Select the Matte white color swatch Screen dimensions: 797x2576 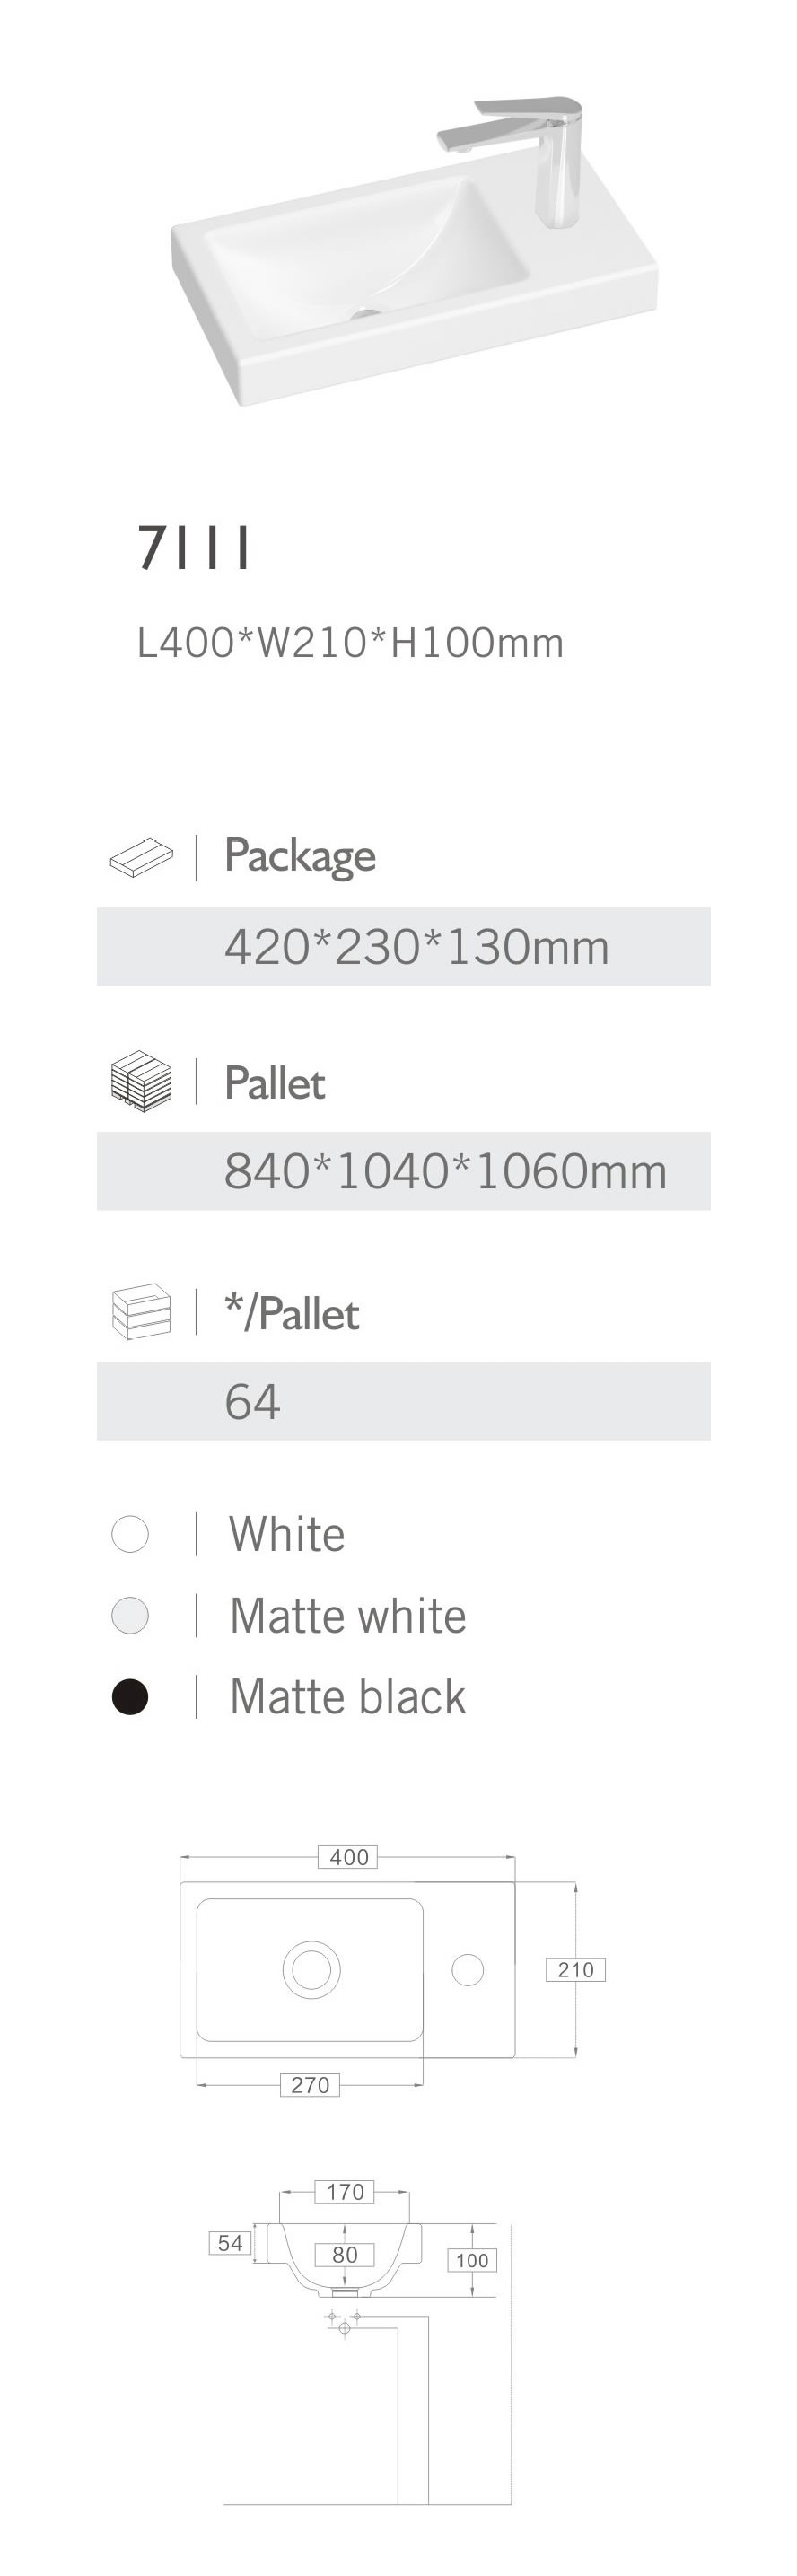tap(130, 1615)
